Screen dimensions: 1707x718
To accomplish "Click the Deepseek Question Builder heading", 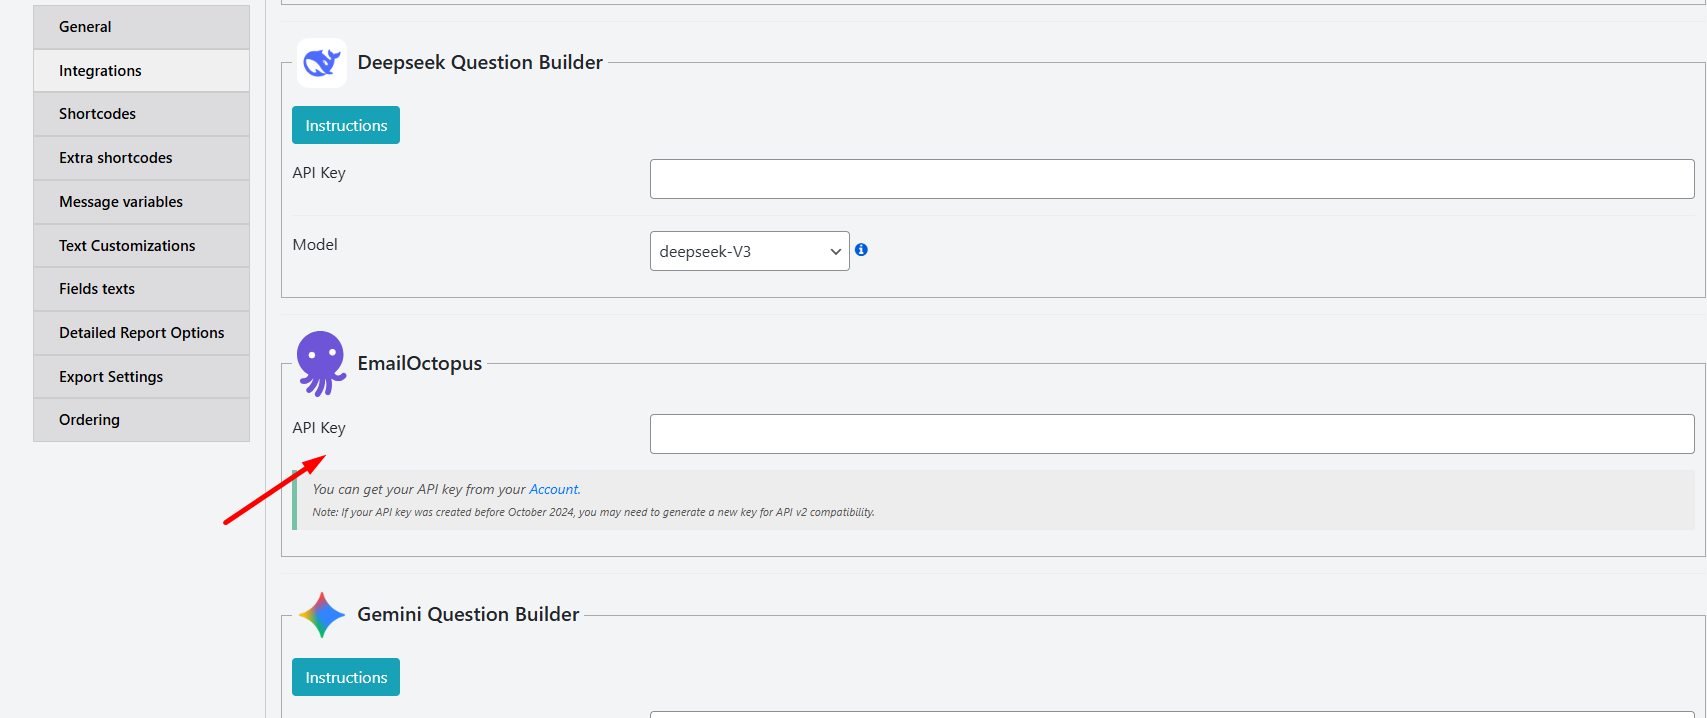I will [x=480, y=62].
